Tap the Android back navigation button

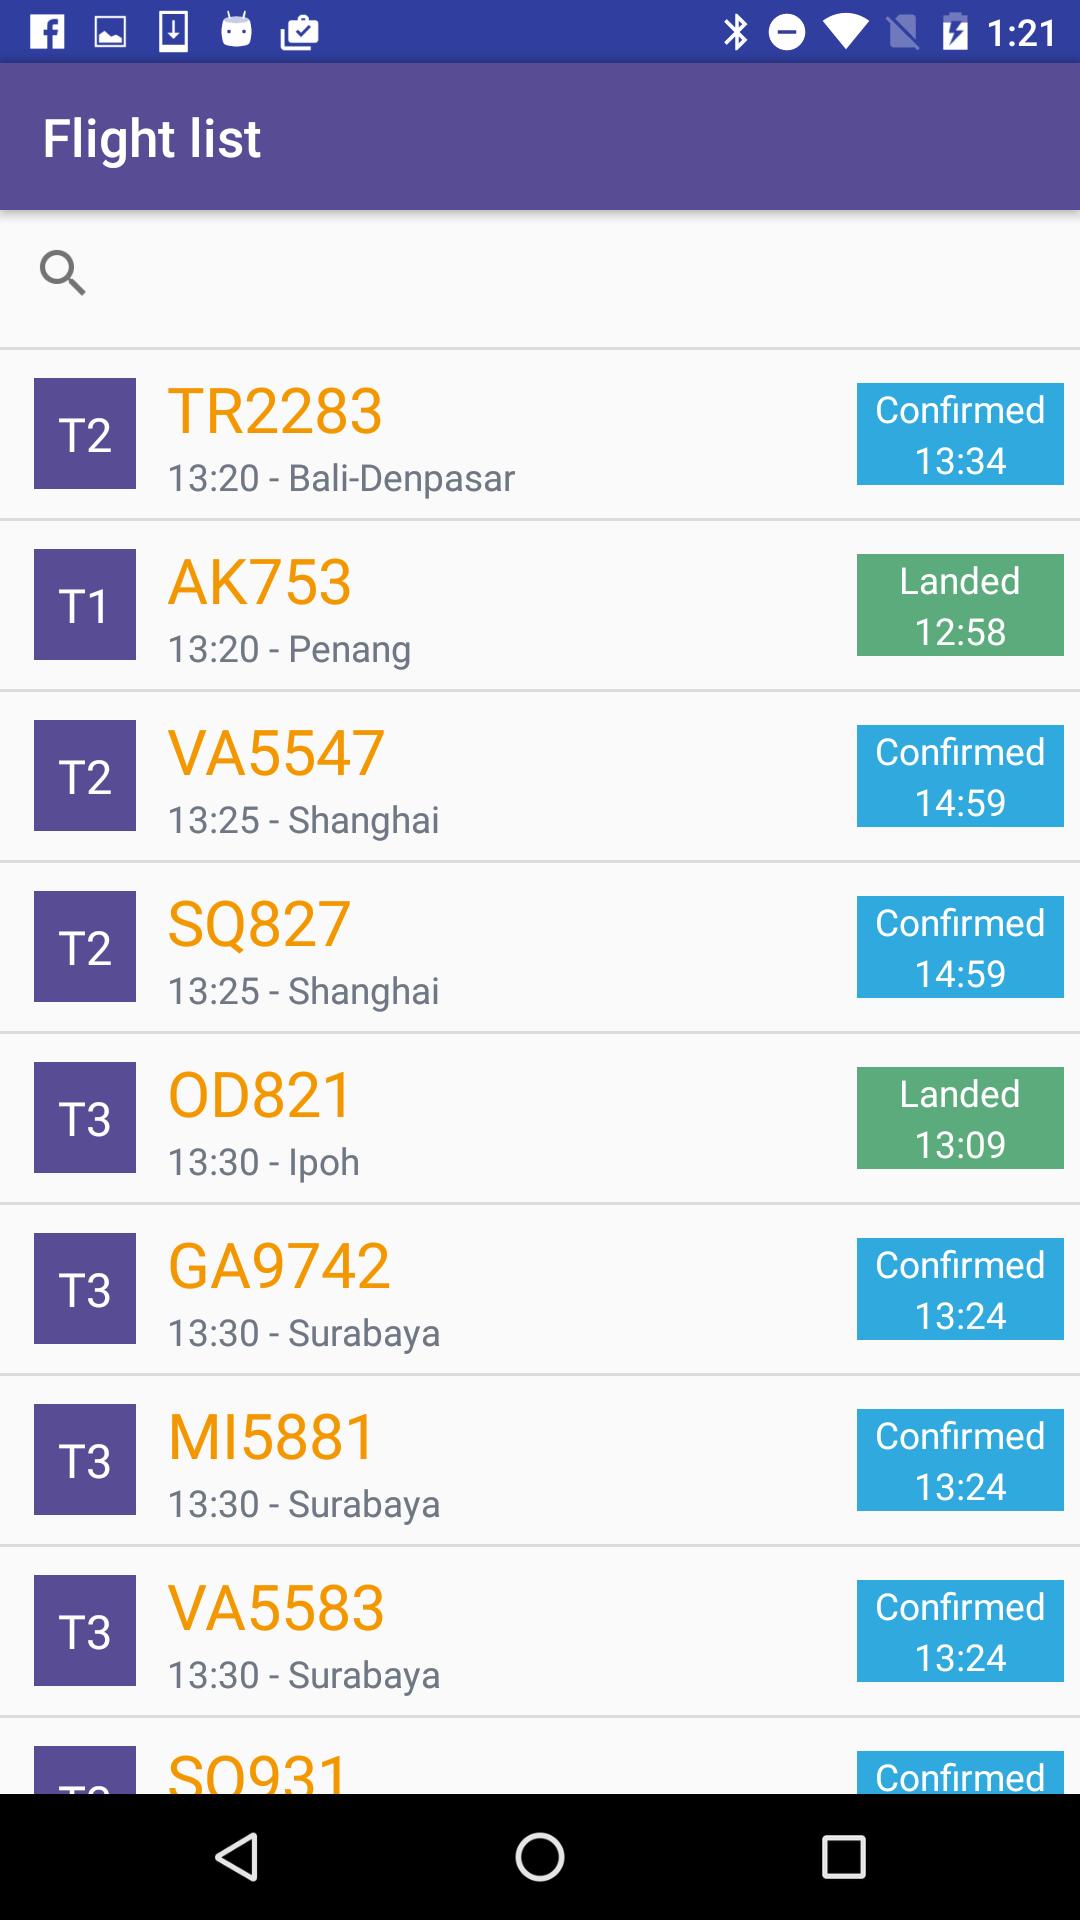[x=238, y=1857]
